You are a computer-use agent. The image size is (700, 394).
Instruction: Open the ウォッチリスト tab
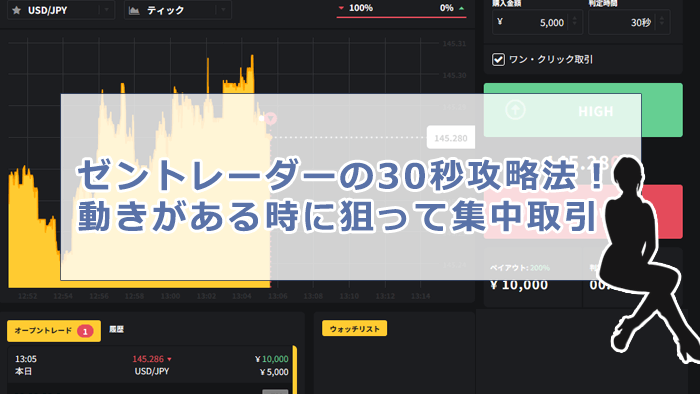click(354, 328)
